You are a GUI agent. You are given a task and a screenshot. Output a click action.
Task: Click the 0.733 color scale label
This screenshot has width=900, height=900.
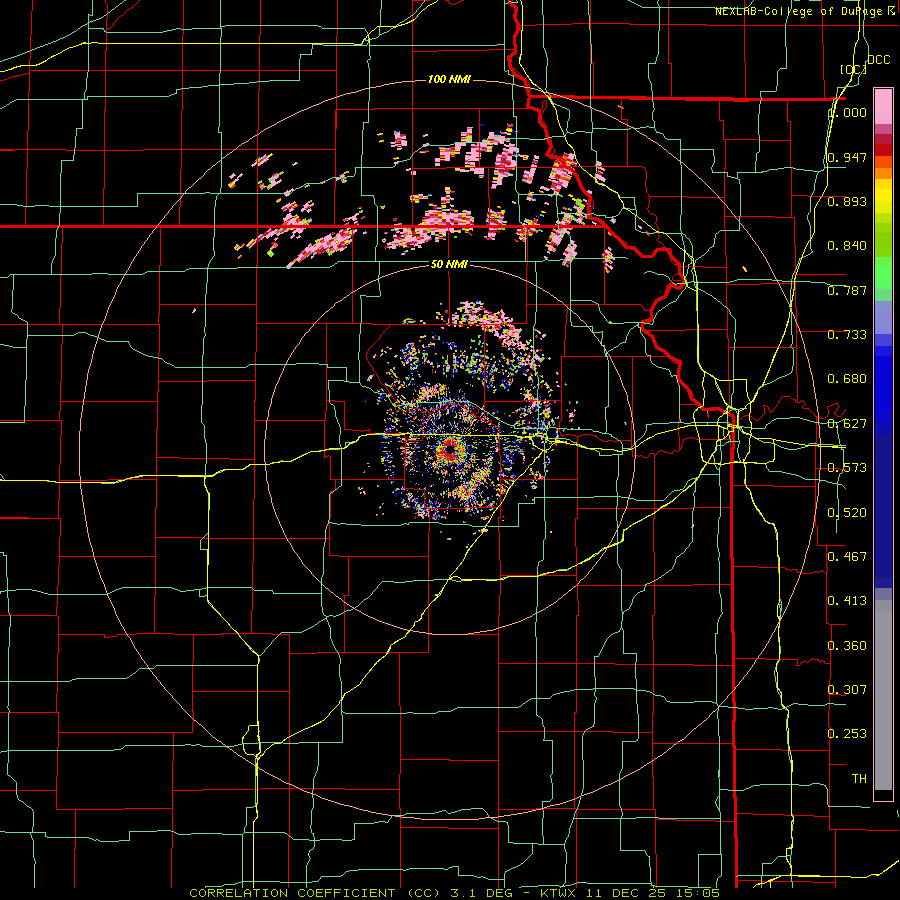847,335
